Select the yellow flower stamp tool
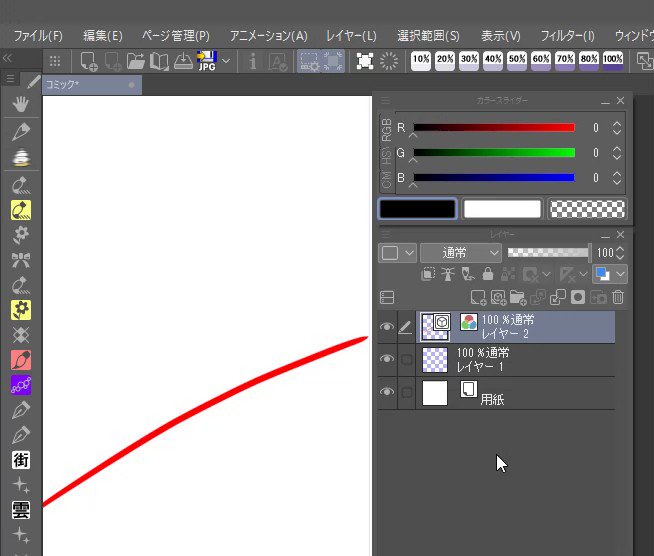The image size is (654, 556). [21, 310]
